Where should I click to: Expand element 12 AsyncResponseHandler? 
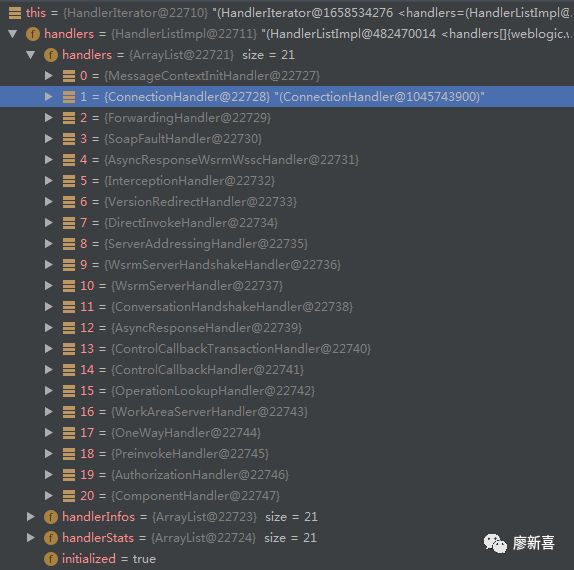click(x=48, y=328)
